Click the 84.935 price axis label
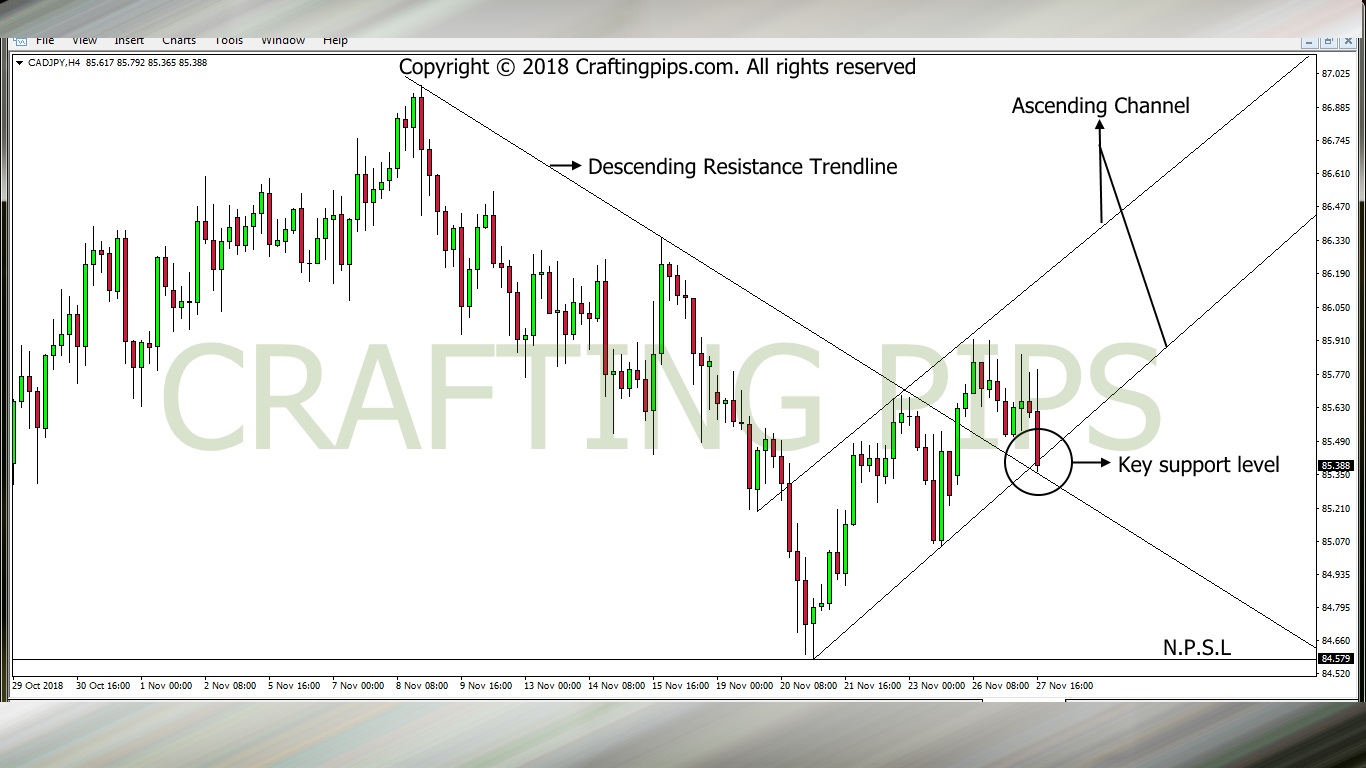This screenshot has width=1366, height=768. pyautogui.click(x=1336, y=575)
